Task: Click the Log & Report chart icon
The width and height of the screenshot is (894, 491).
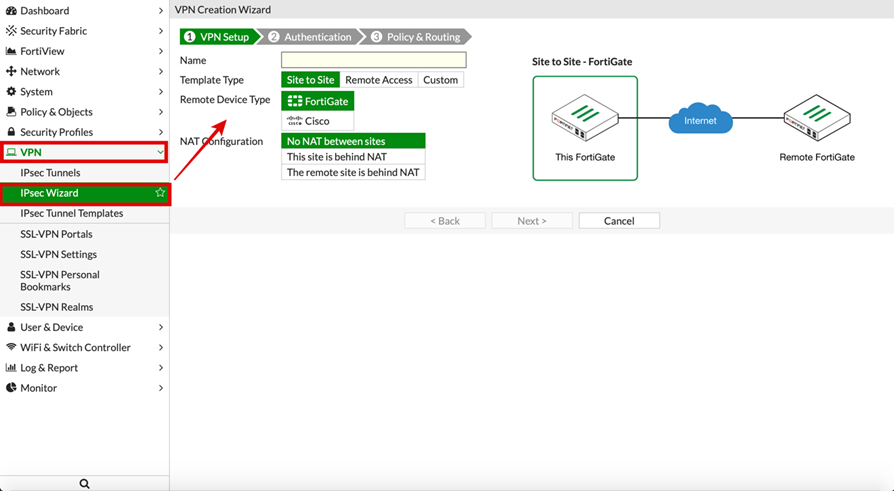Action: pyautogui.click(x=11, y=367)
